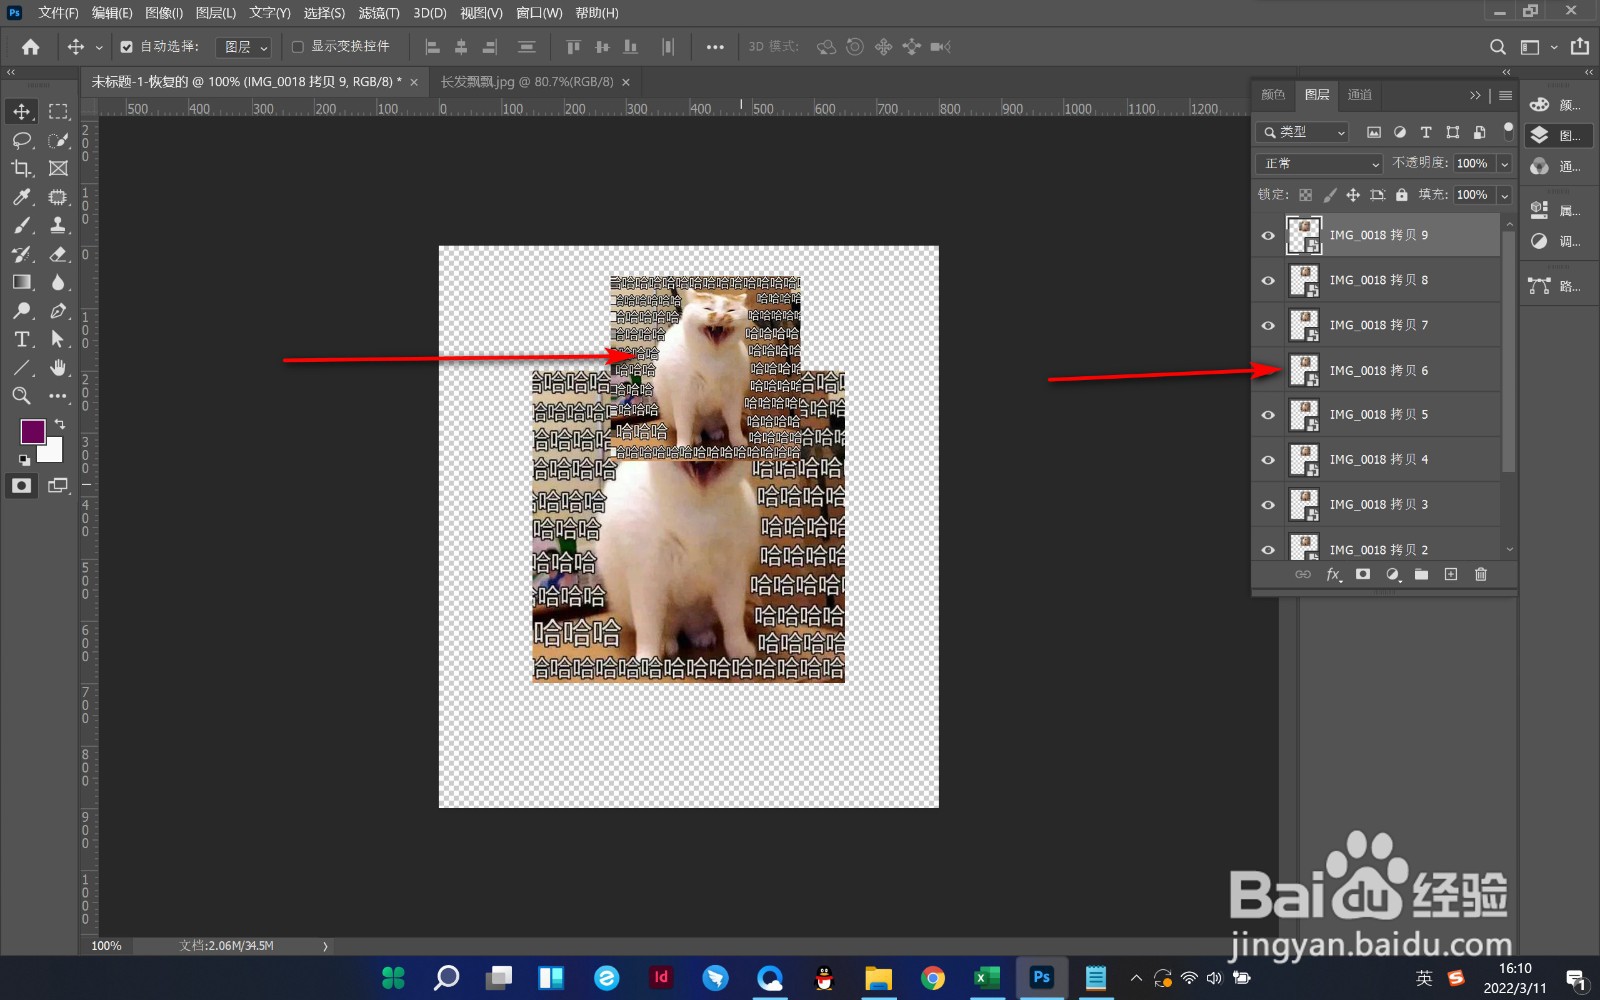Viewport: 1600px width, 1000px height.
Task: Delete layer with trash icon
Action: [x=1481, y=574]
